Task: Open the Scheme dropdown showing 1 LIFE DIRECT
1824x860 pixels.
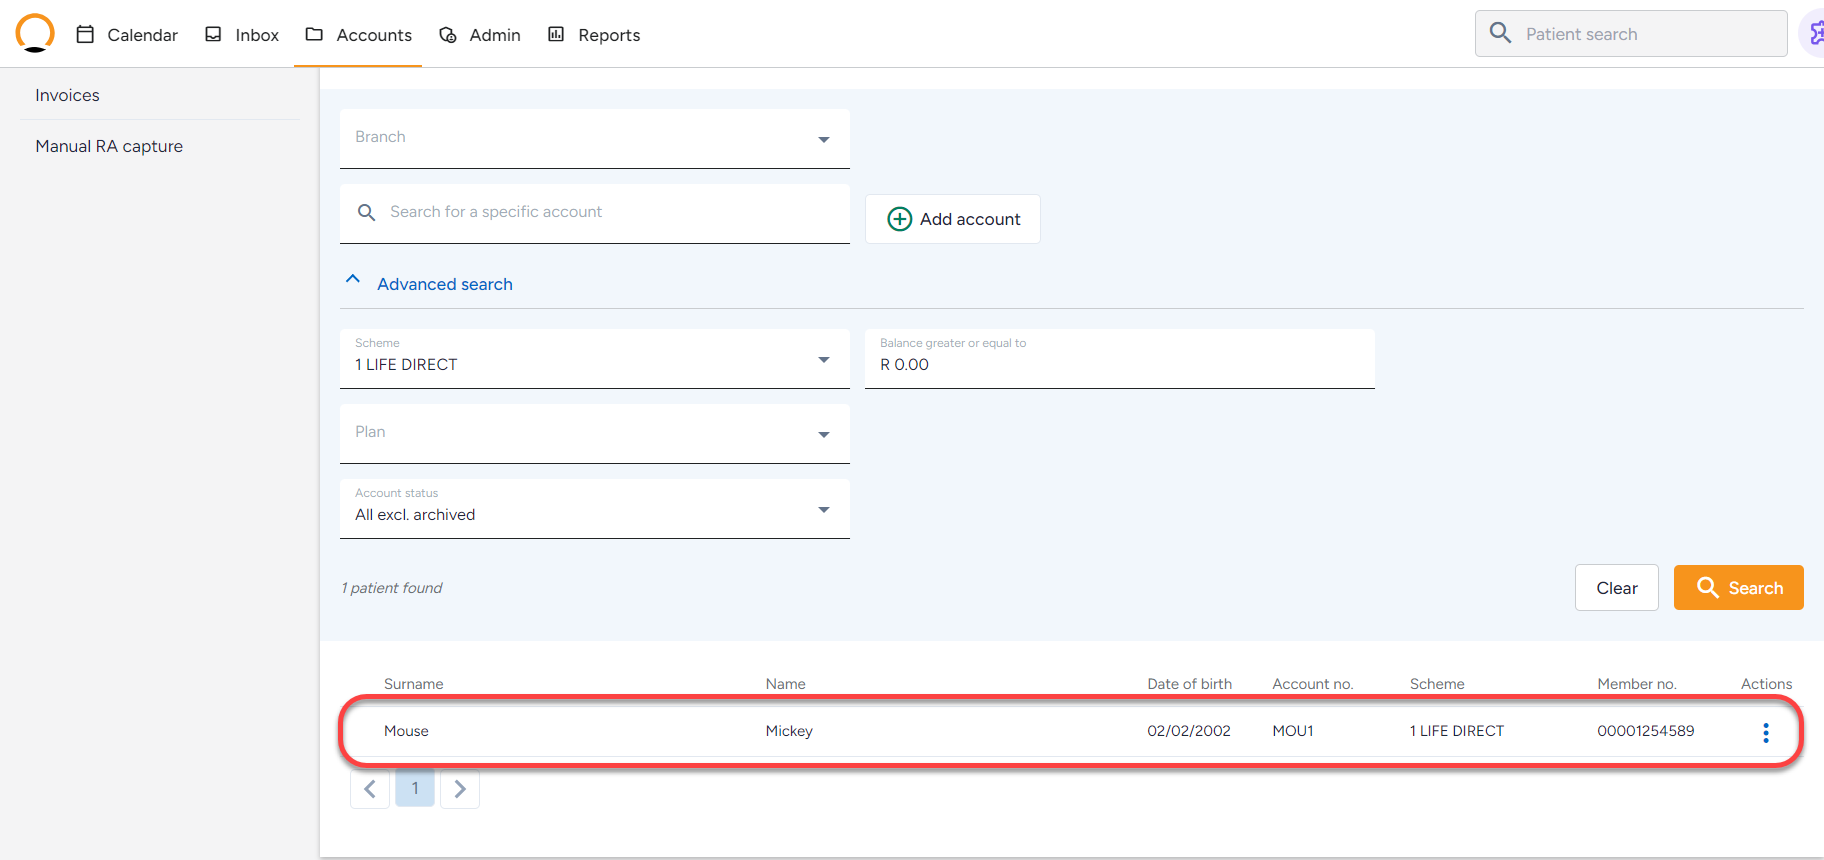Action: [x=595, y=359]
